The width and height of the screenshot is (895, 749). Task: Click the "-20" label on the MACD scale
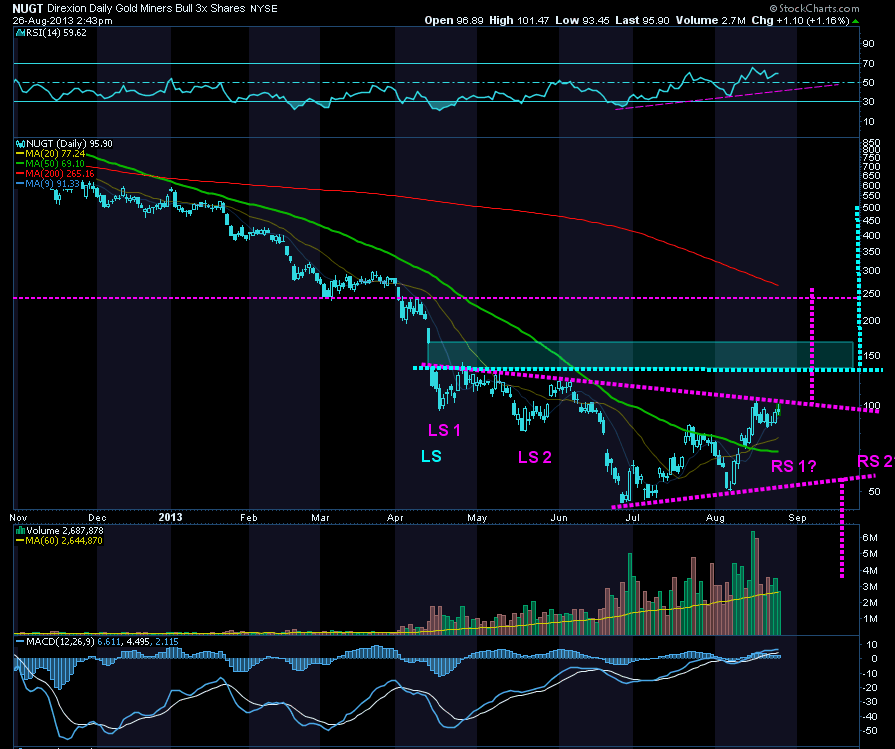870,687
